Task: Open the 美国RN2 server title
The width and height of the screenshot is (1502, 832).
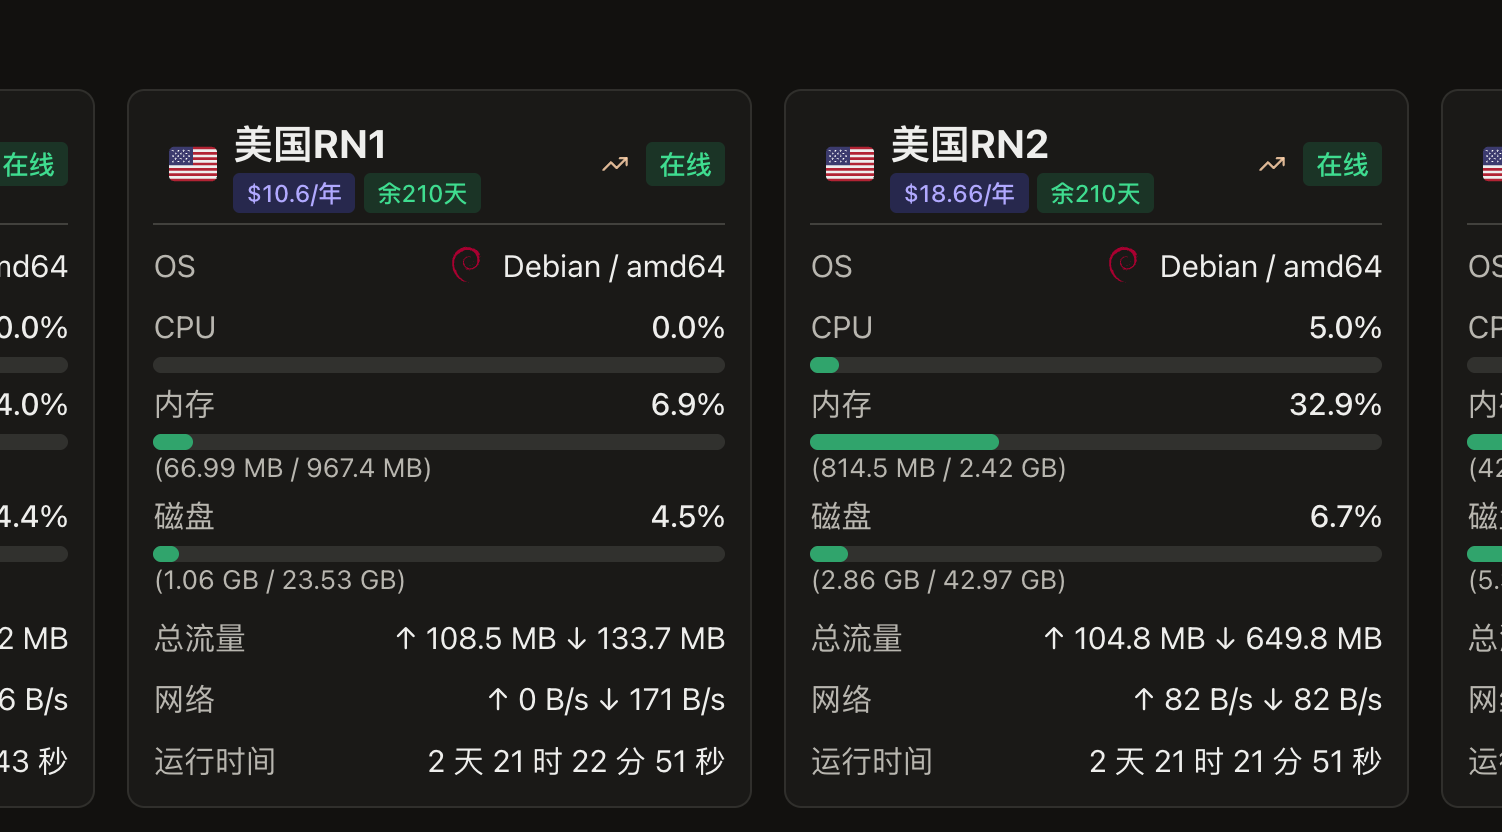Action: (969, 145)
